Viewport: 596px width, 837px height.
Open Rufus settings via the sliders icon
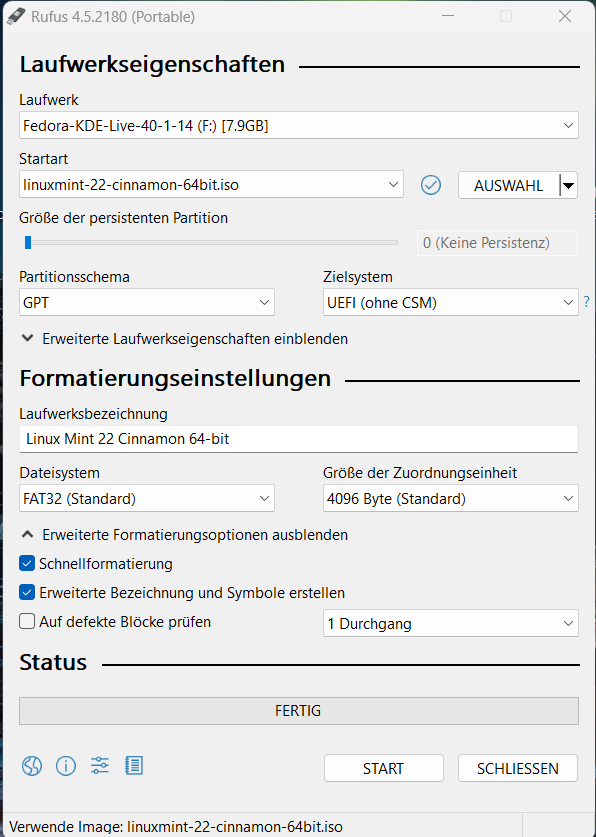(99, 766)
